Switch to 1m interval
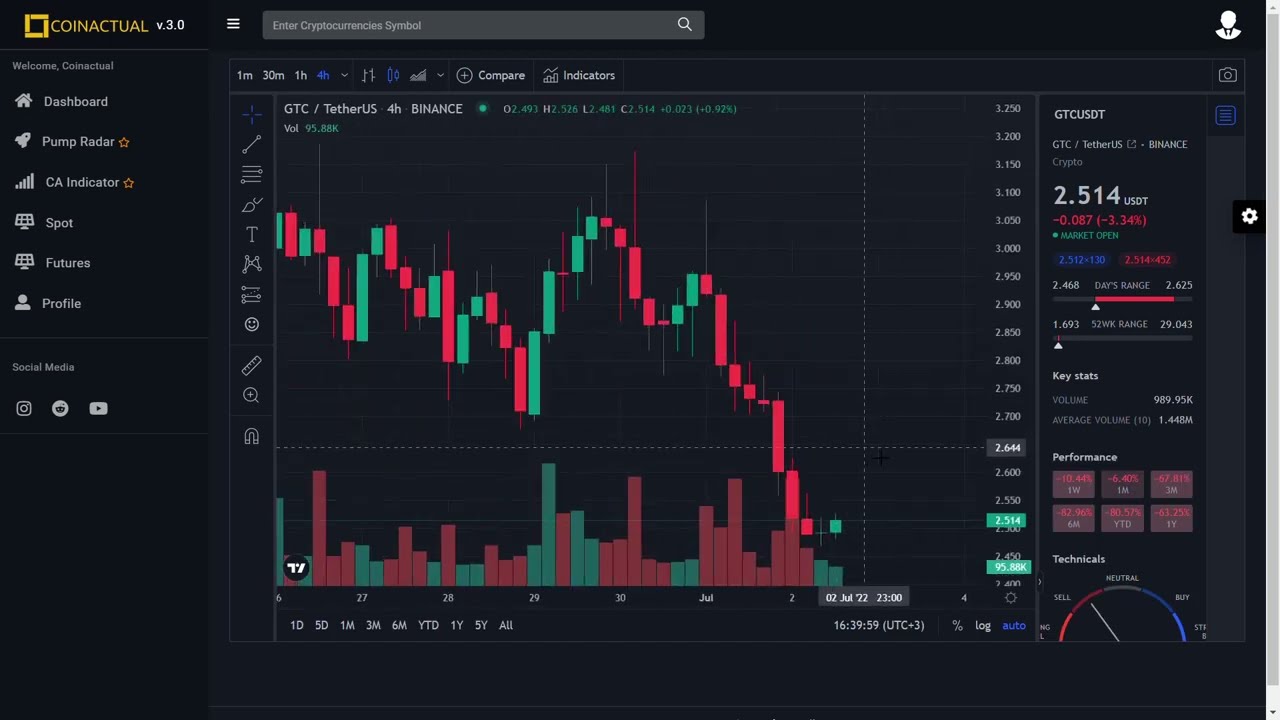The height and width of the screenshot is (720, 1280). coord(244,75)
